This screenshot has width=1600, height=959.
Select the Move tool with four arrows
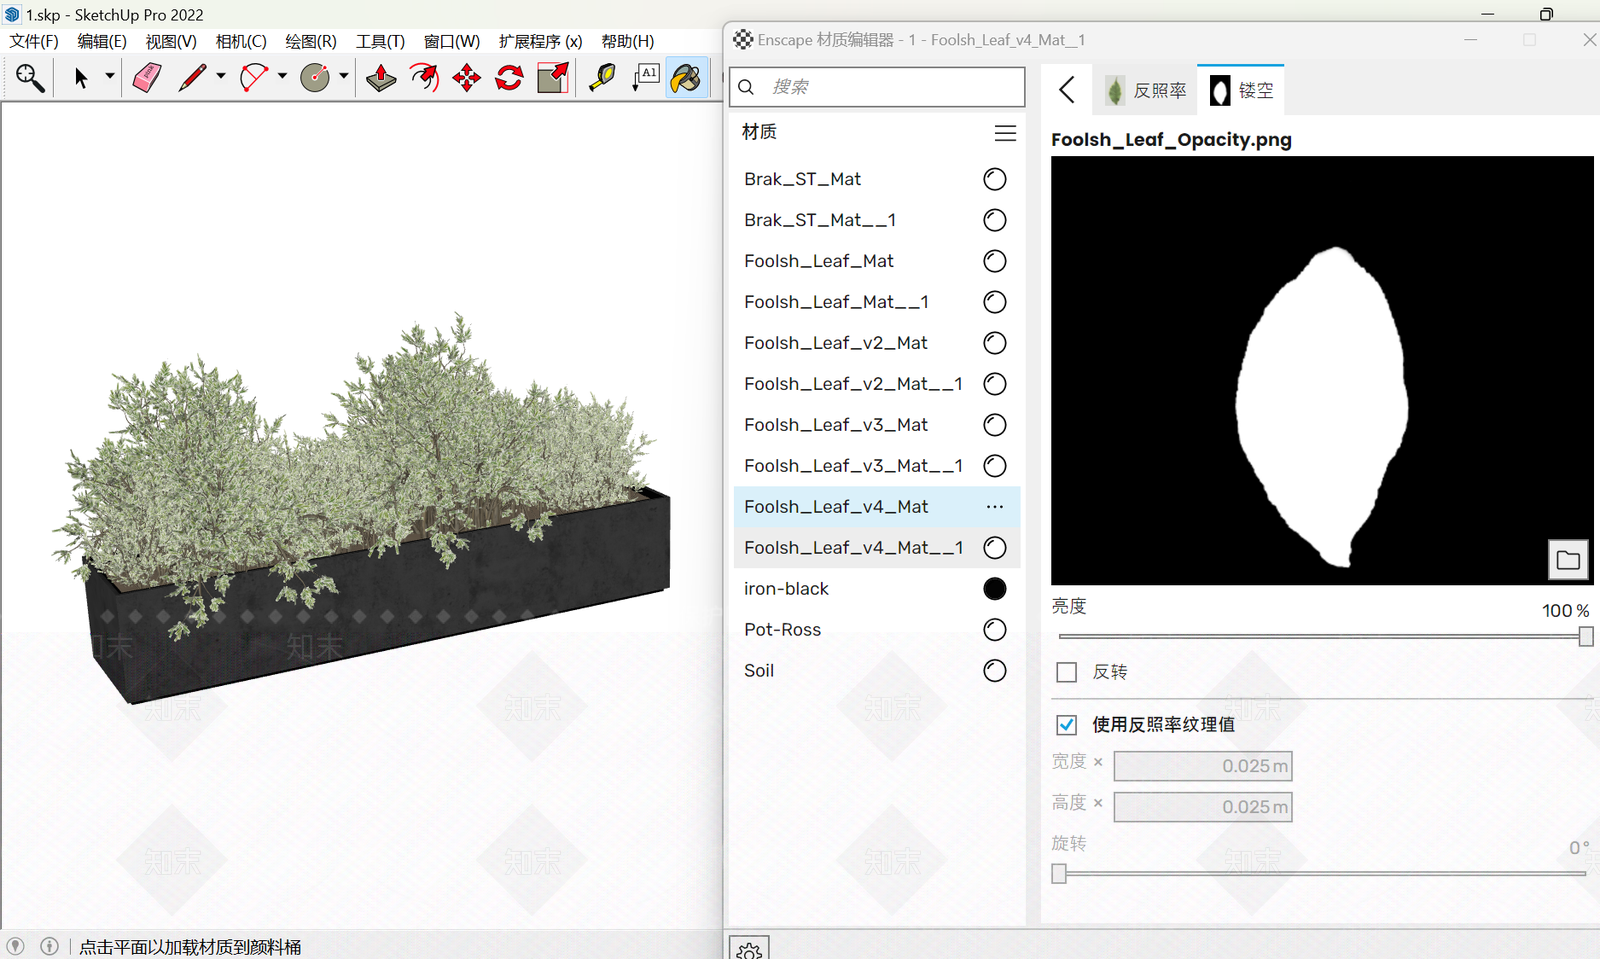point(467,78)
